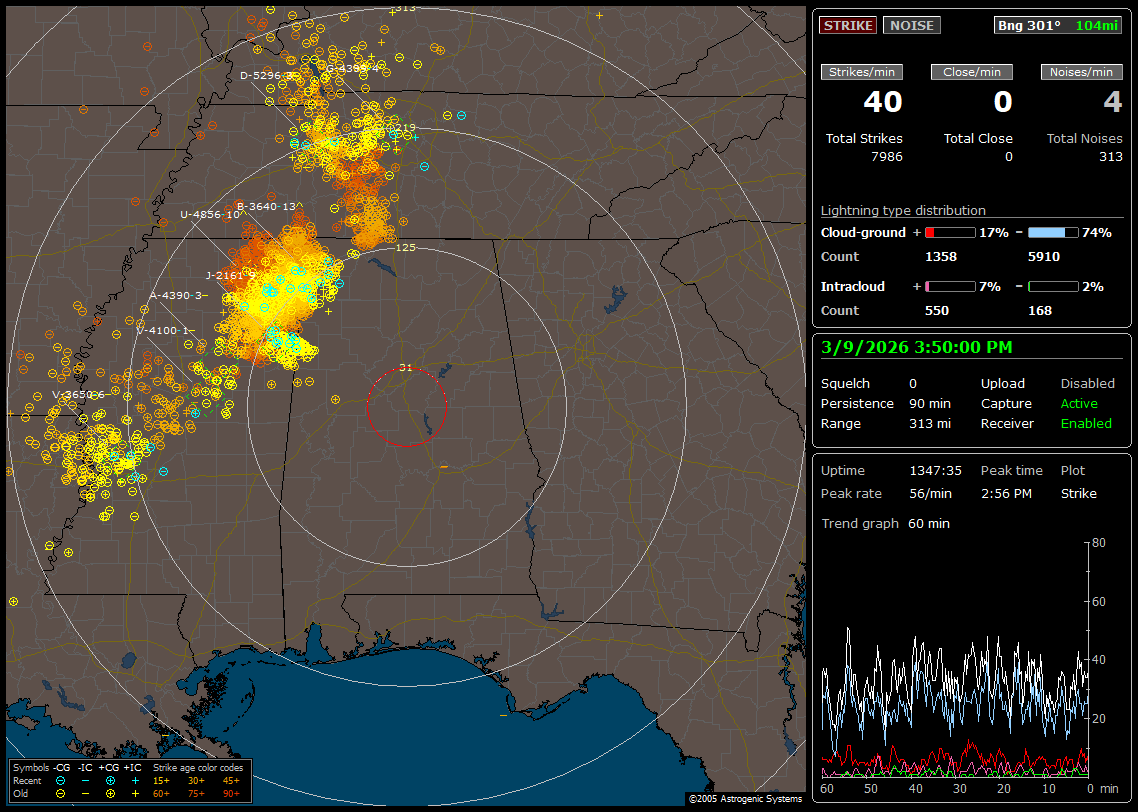The height and width of the screenshot is (812, 1138).
Task: Select the Close/min label button
Action: coord(972,72)
